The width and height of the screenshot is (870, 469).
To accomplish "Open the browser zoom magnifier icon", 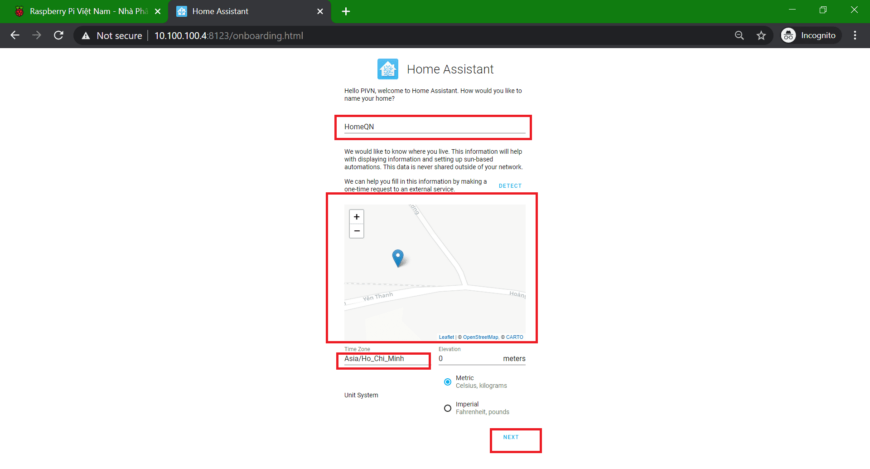I will (x=739, y=35).
